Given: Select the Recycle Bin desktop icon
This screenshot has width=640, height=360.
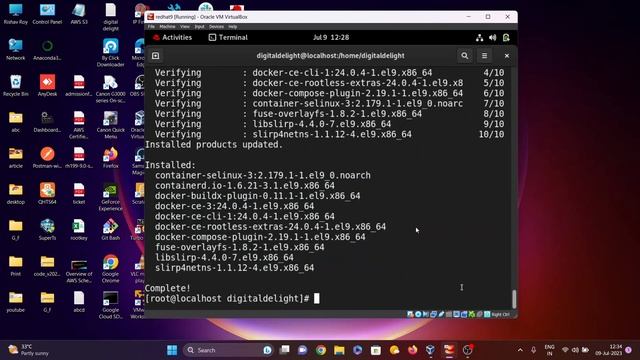Looking at the screenshot, I should pyautogui.click(x=16, y=86).
